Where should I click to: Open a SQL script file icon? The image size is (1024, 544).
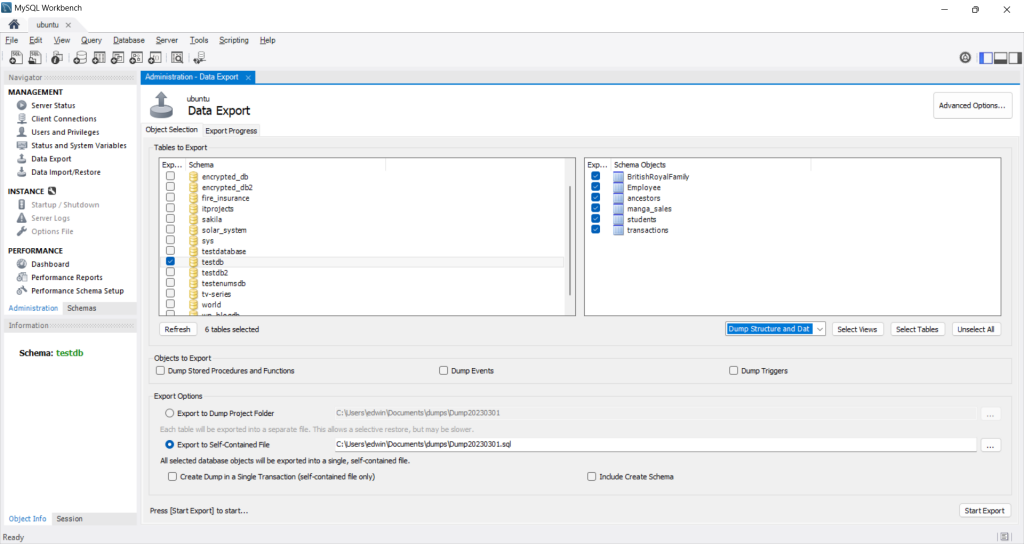point(35,58)
